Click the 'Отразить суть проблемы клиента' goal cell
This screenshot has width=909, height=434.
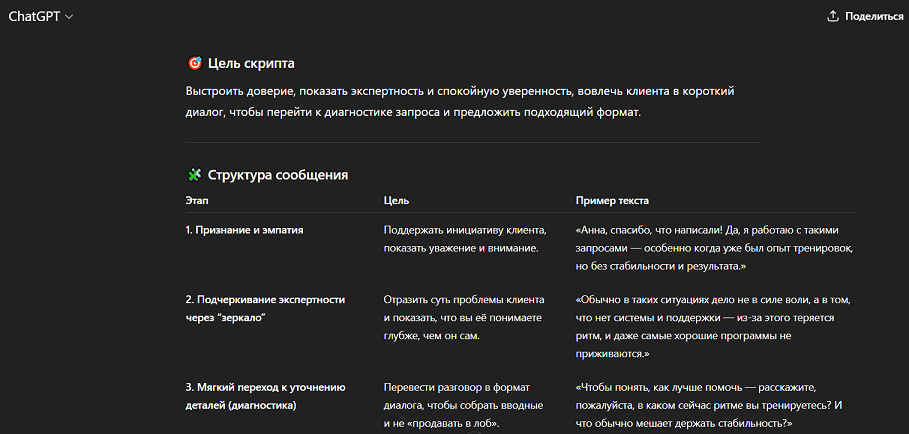(464, 317)
